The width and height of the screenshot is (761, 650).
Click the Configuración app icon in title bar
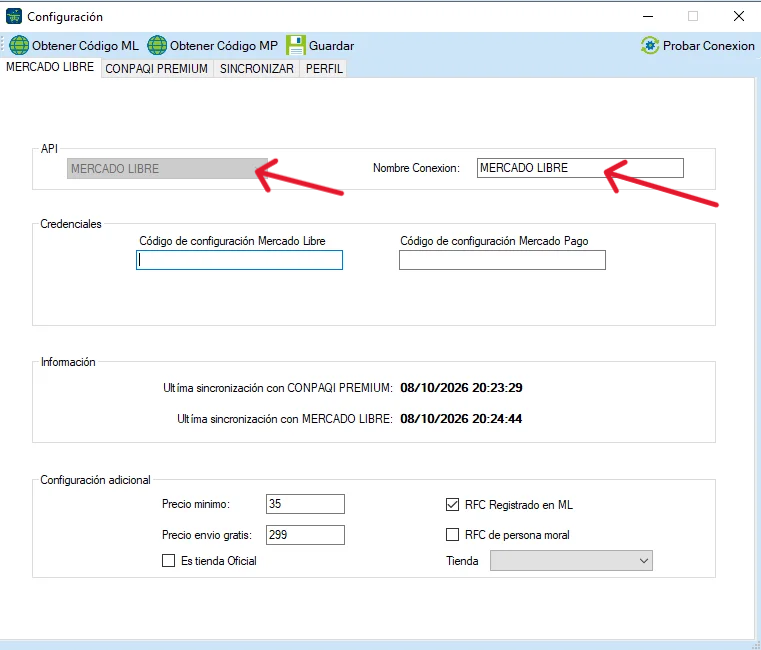point(14,17)
